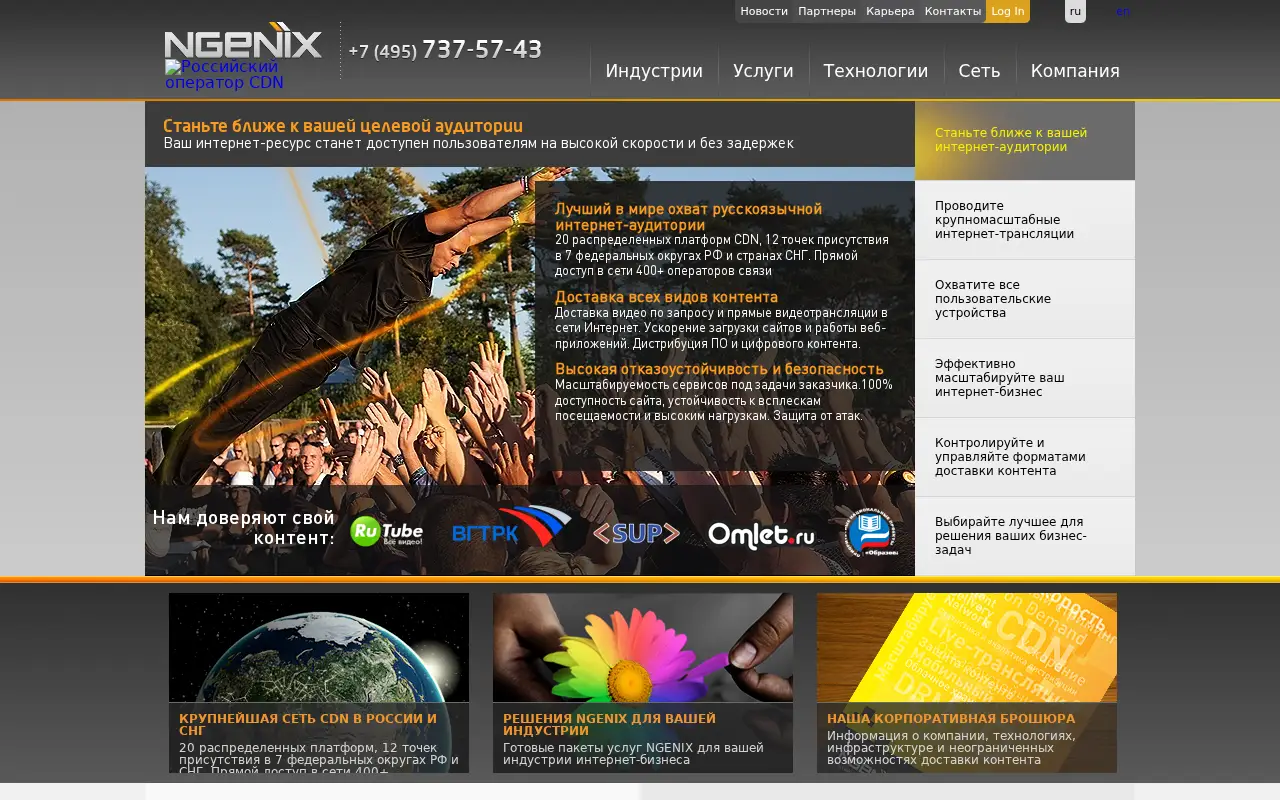The image size is (1280, 800).
Task: Click heading Доставка всех видов контента
Action: tap(666, 297)
